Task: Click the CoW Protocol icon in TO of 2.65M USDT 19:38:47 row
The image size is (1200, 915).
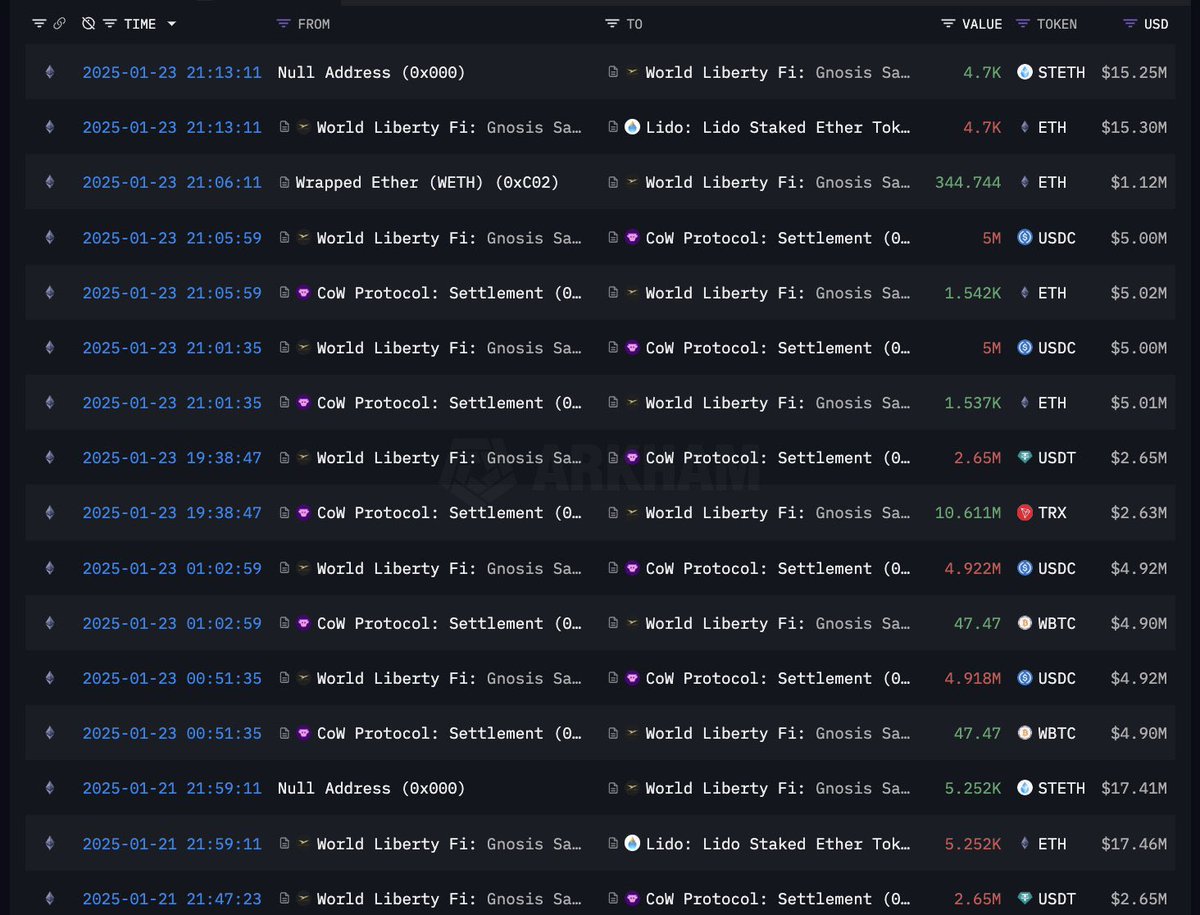Action: pyautogui.click(x=632, y=458)
